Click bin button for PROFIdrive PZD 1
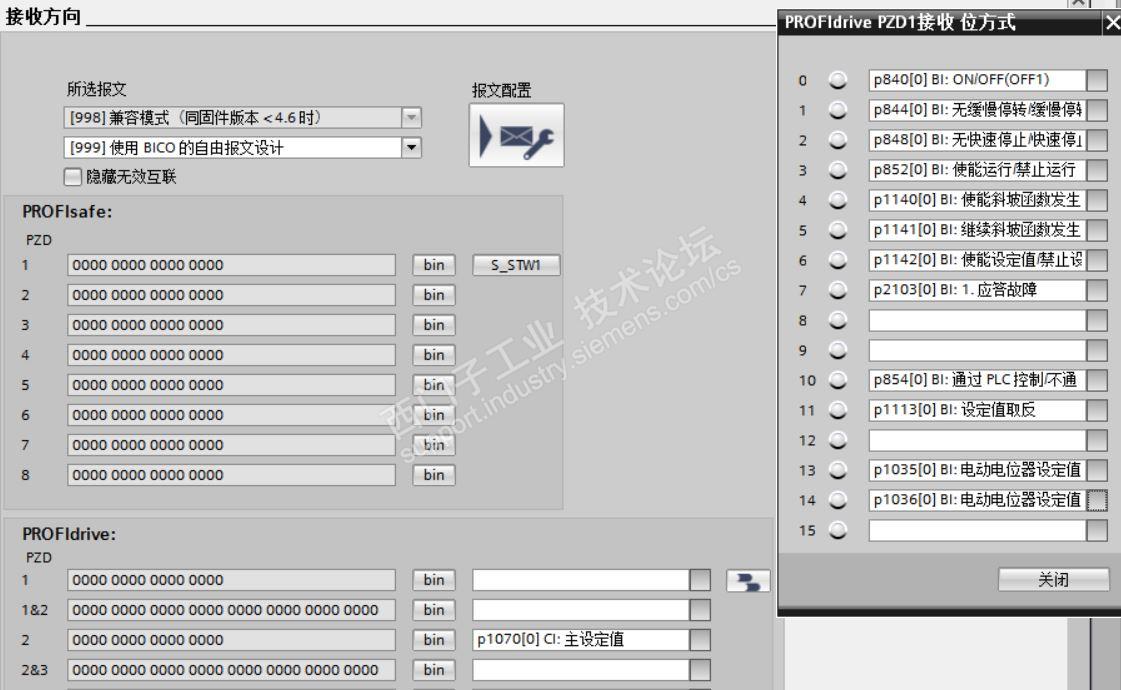 pyautogui.click(x=433, y=580)
